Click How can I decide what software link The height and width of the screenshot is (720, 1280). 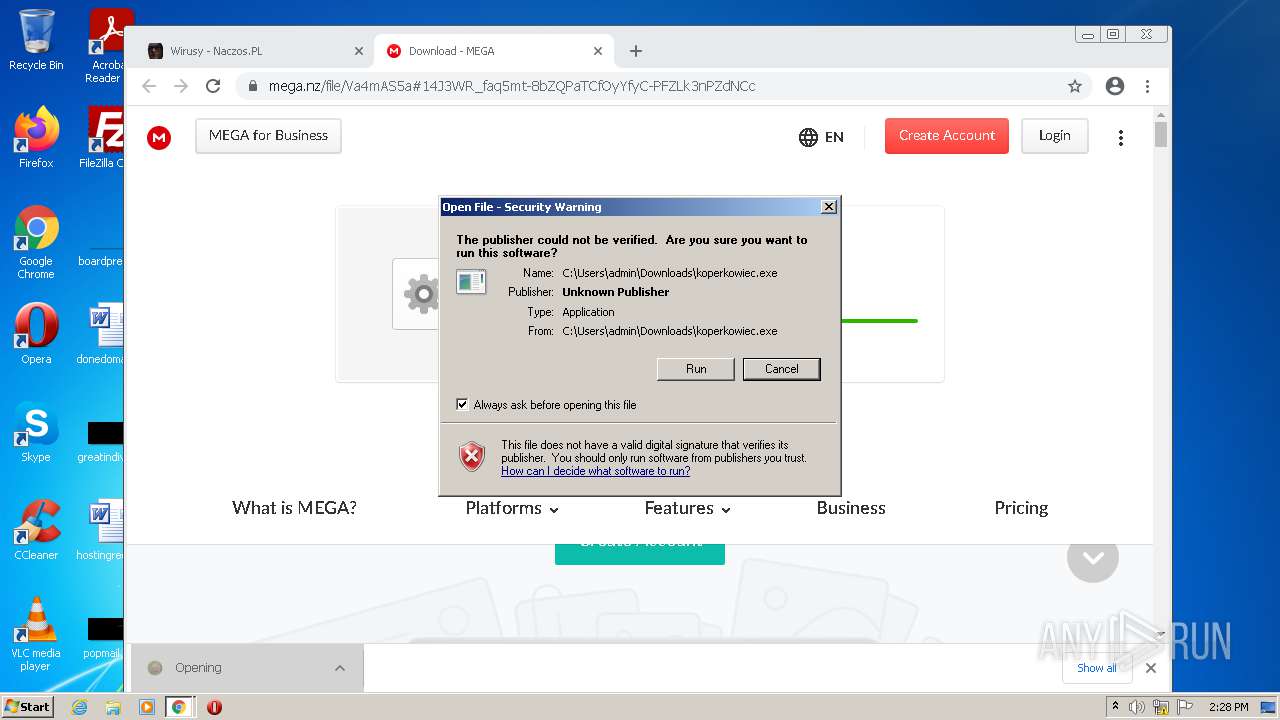[596, 471]
